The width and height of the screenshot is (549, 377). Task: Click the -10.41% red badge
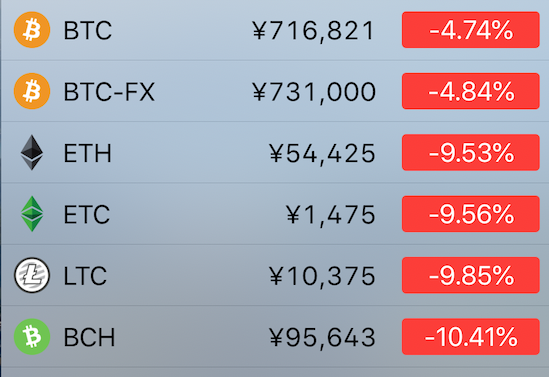471,337
